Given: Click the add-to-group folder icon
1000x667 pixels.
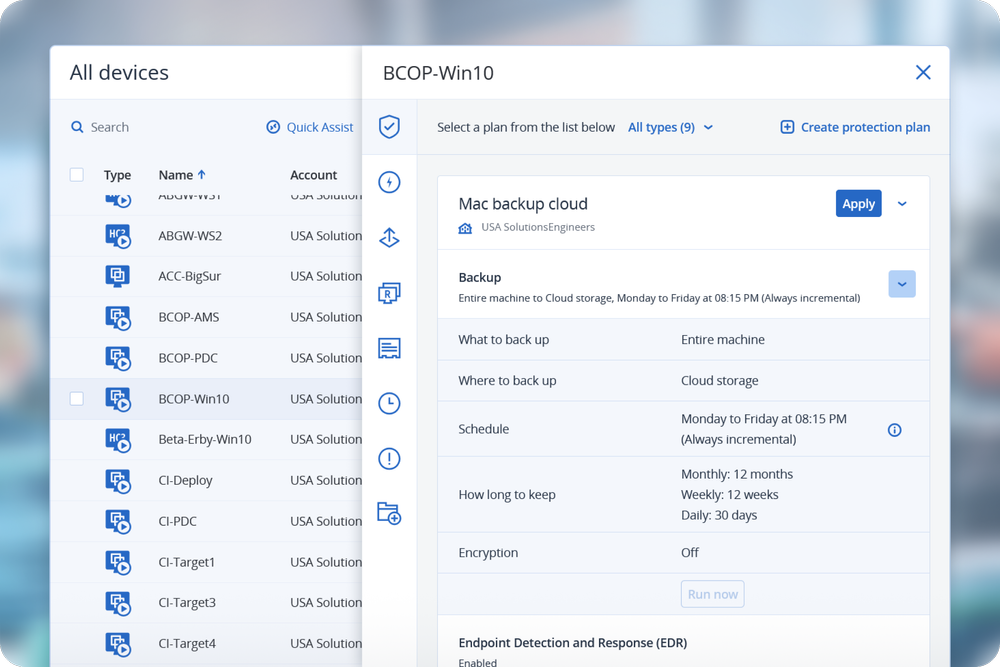Looking at the screenshot, I should pyautogui.click(x=389, y=514).
